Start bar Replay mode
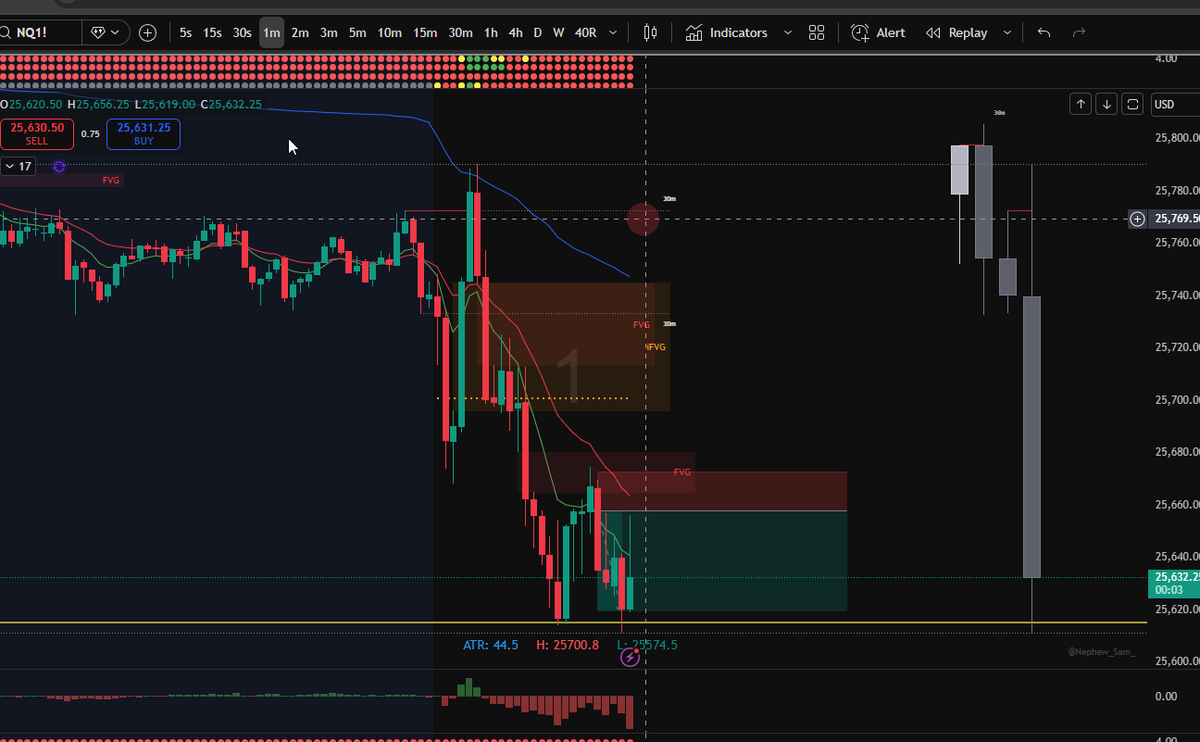1200x742 pixels. (x=957, y=33)
